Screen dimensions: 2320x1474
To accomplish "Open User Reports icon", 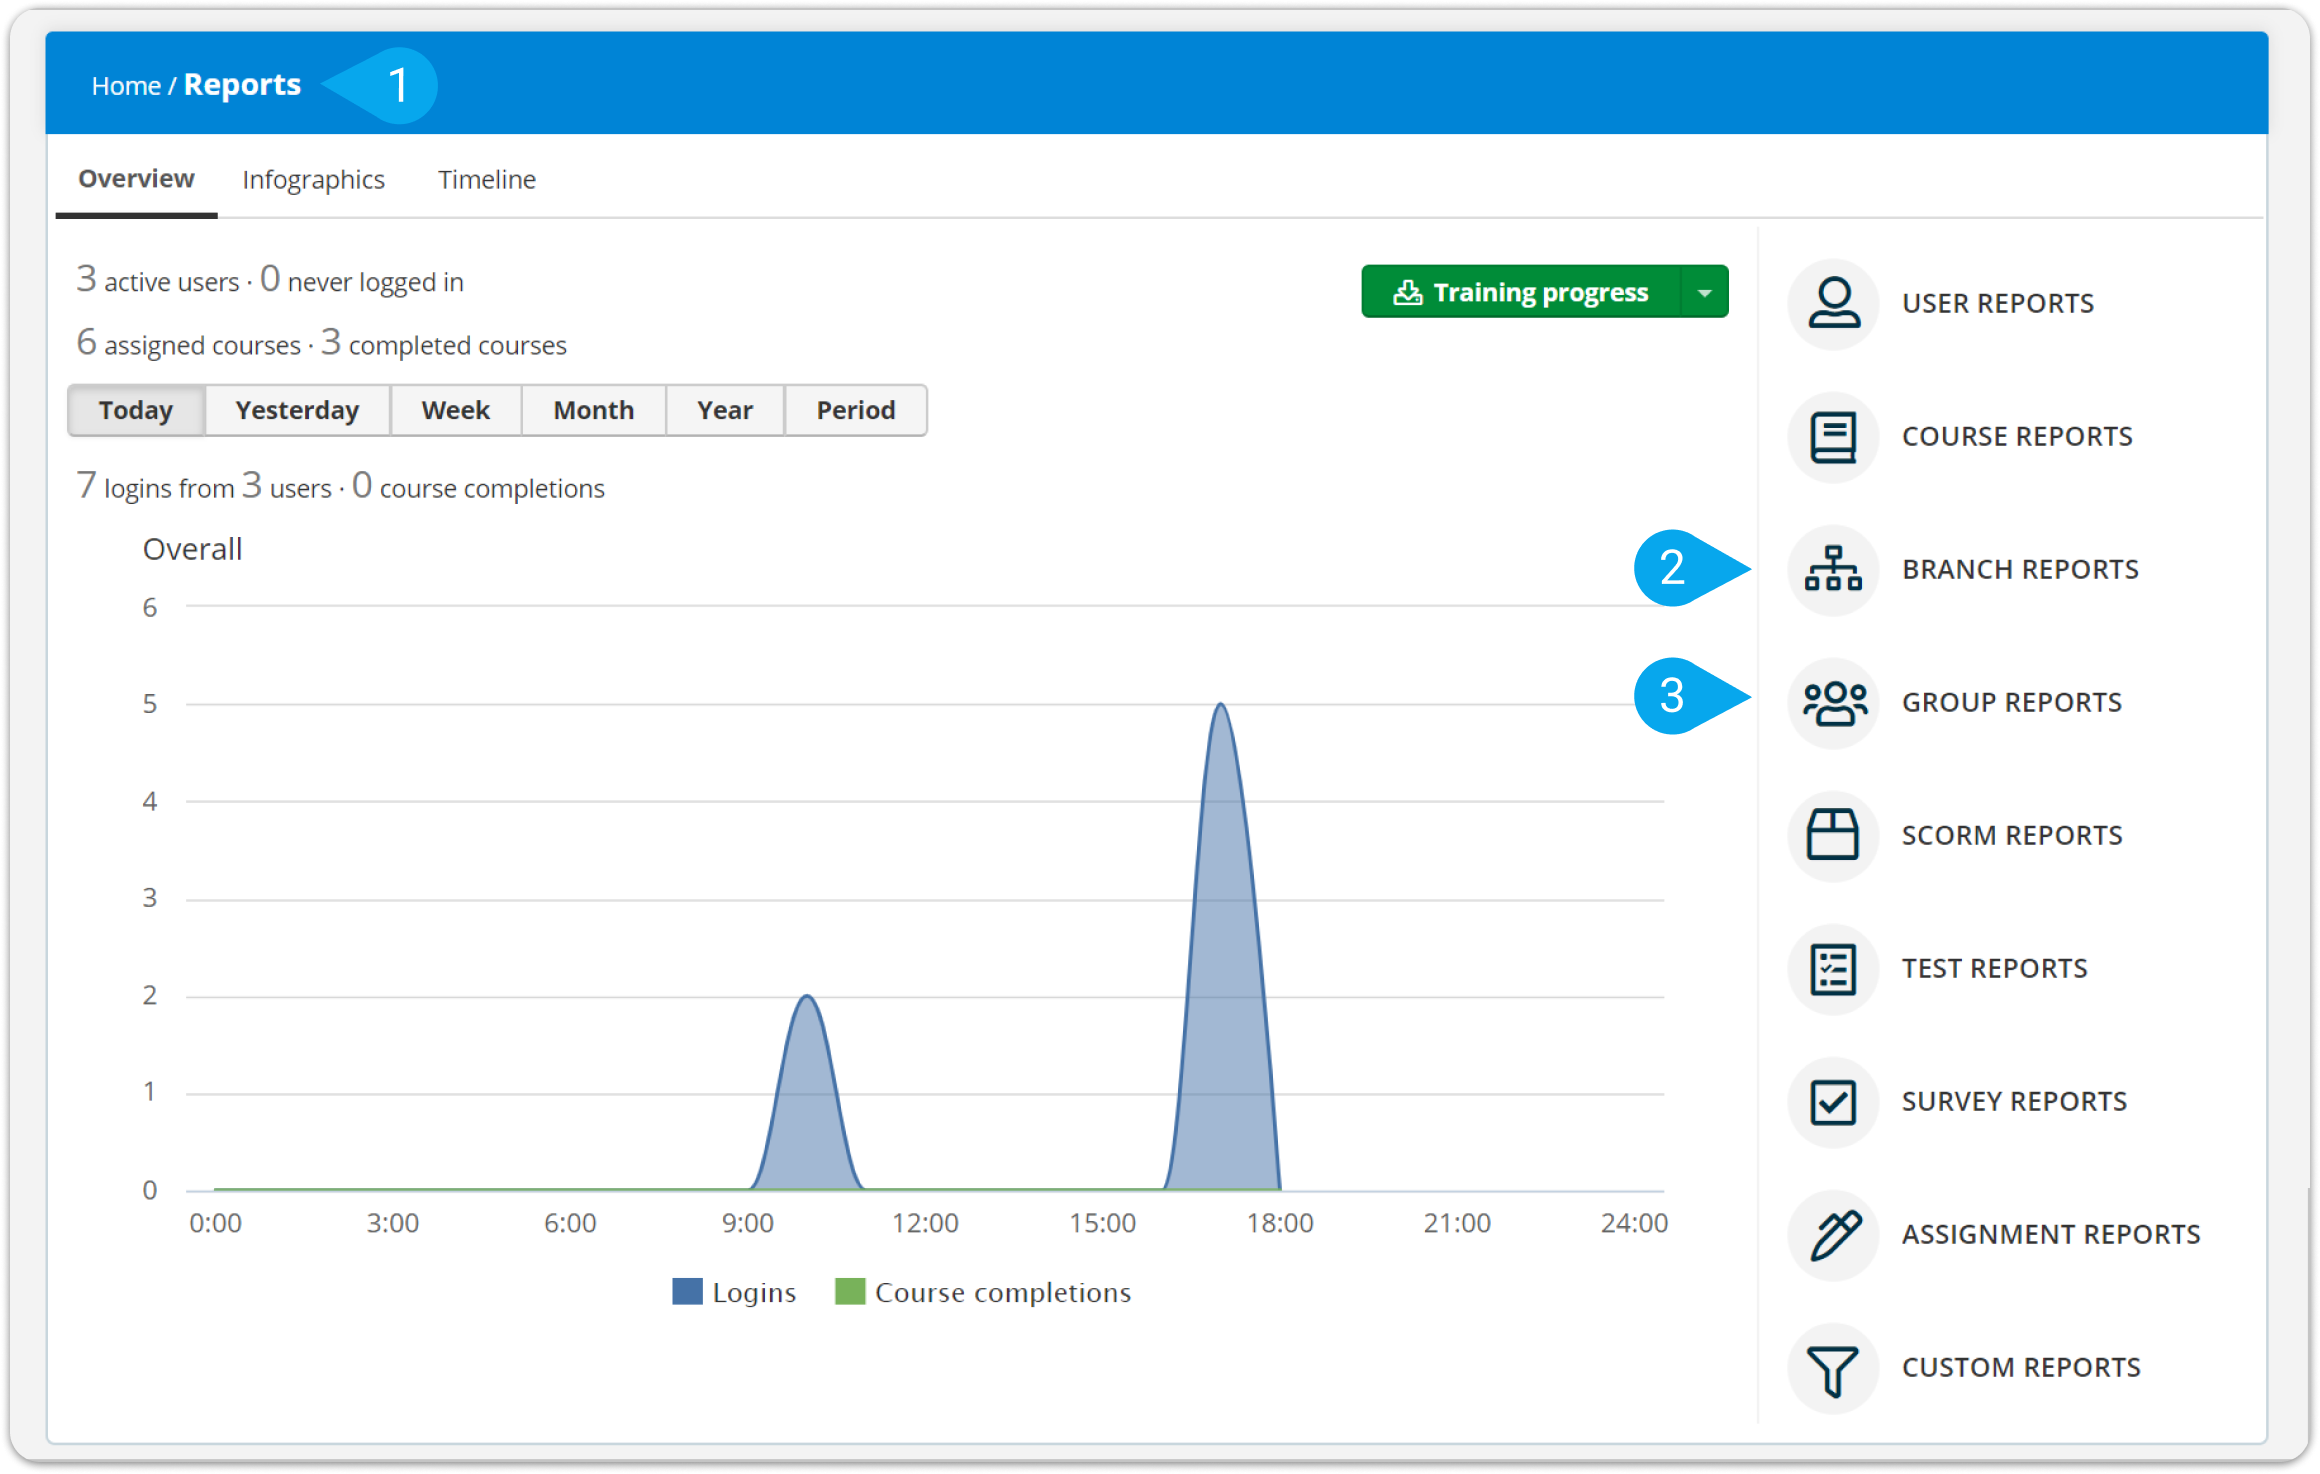I will (1833, 303).
